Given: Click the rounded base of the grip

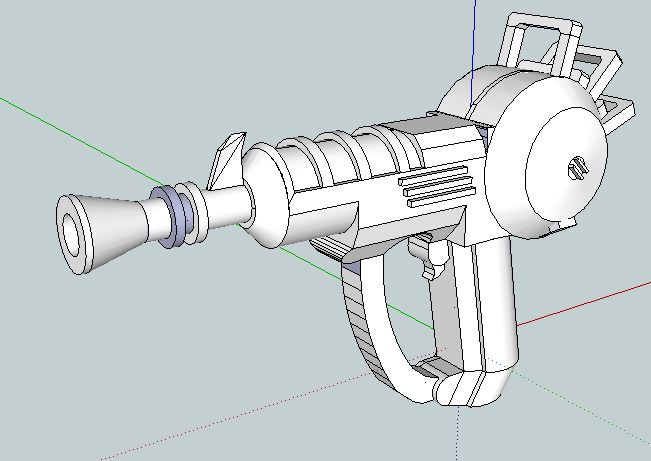Looking at the screenshot, I should coord(468,388).
